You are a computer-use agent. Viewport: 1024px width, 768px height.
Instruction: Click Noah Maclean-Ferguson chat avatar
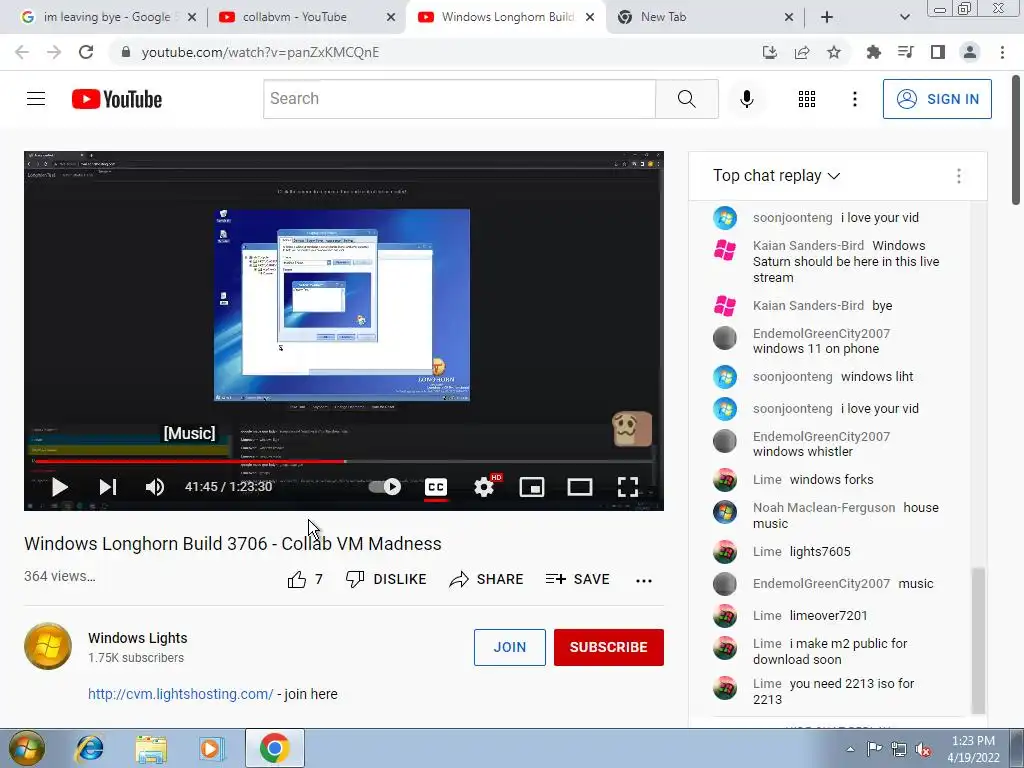724,513
